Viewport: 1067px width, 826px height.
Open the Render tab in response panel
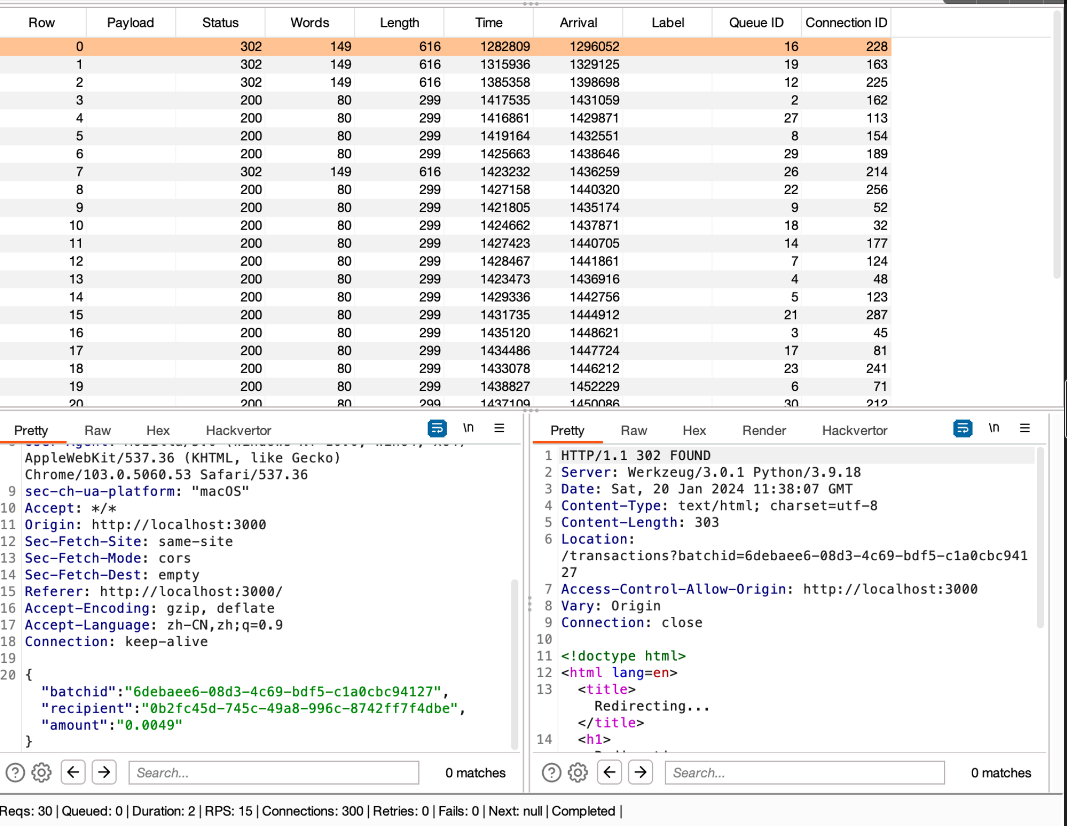[x=764, y=430]
